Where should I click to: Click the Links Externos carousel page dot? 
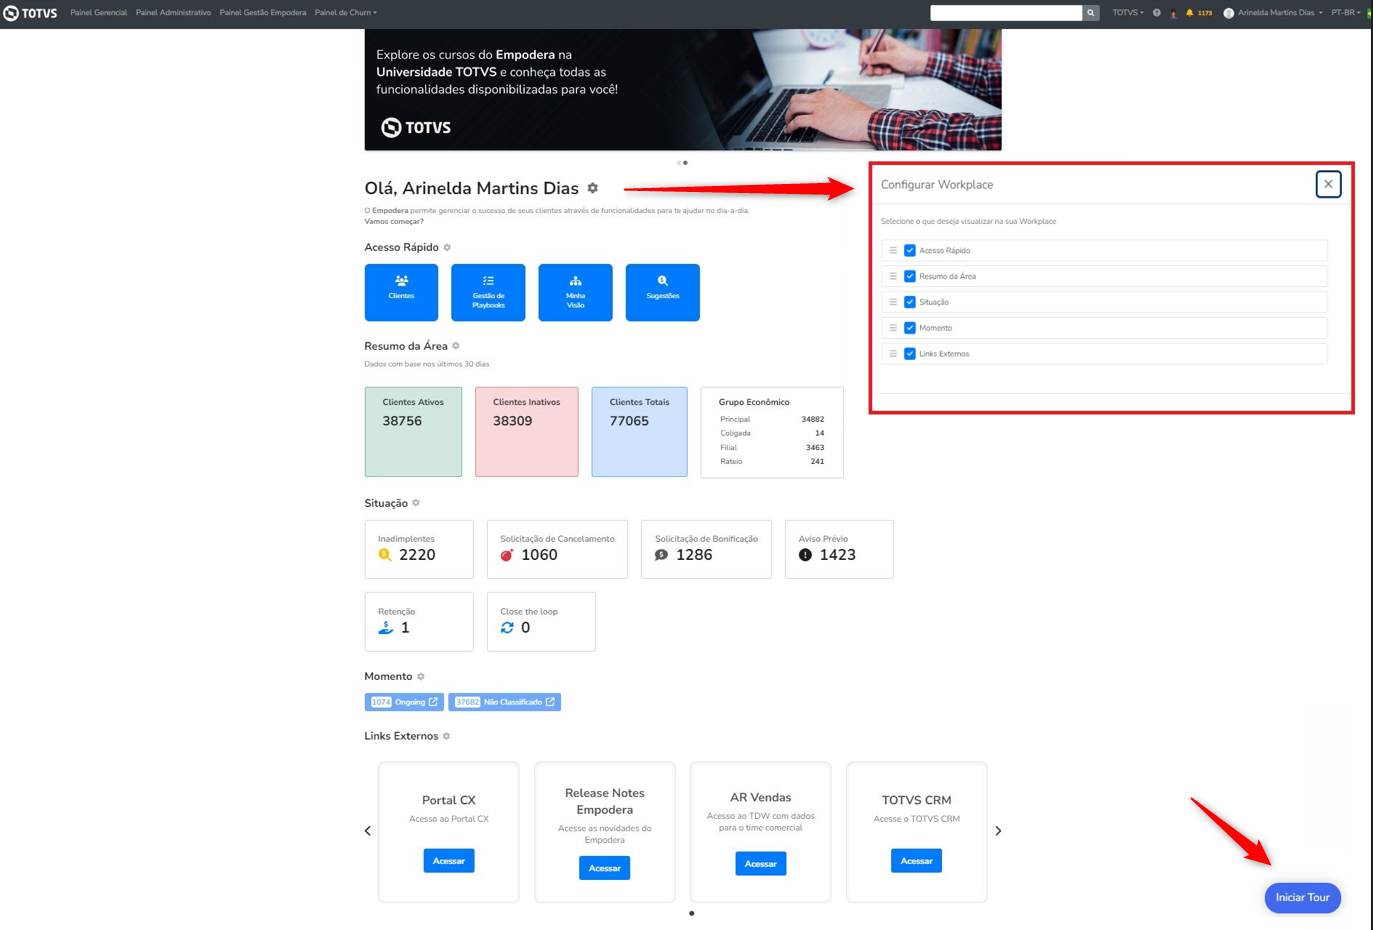tap(692, 913)
